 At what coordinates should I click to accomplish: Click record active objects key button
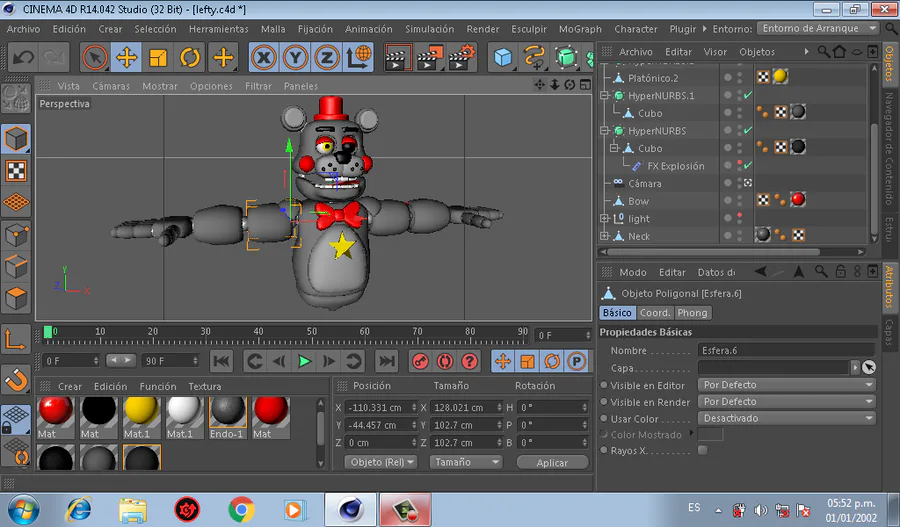421,361
